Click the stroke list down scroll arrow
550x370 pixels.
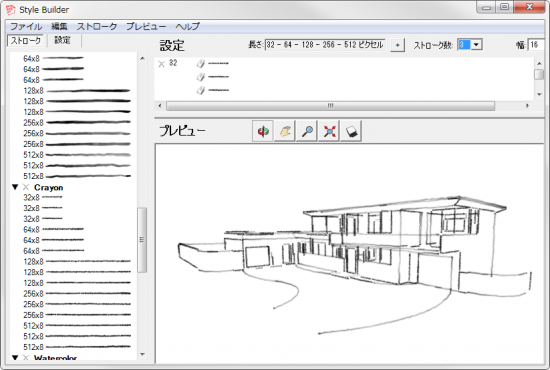point(142,354)
